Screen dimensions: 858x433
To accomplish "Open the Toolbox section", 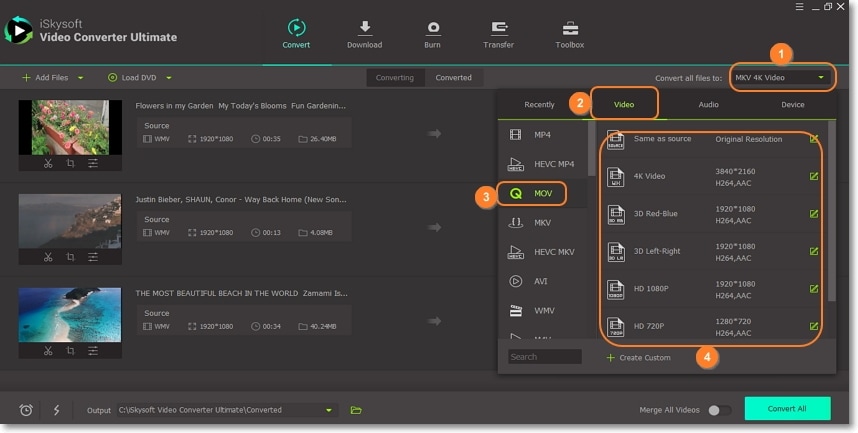I will (570, 34).
